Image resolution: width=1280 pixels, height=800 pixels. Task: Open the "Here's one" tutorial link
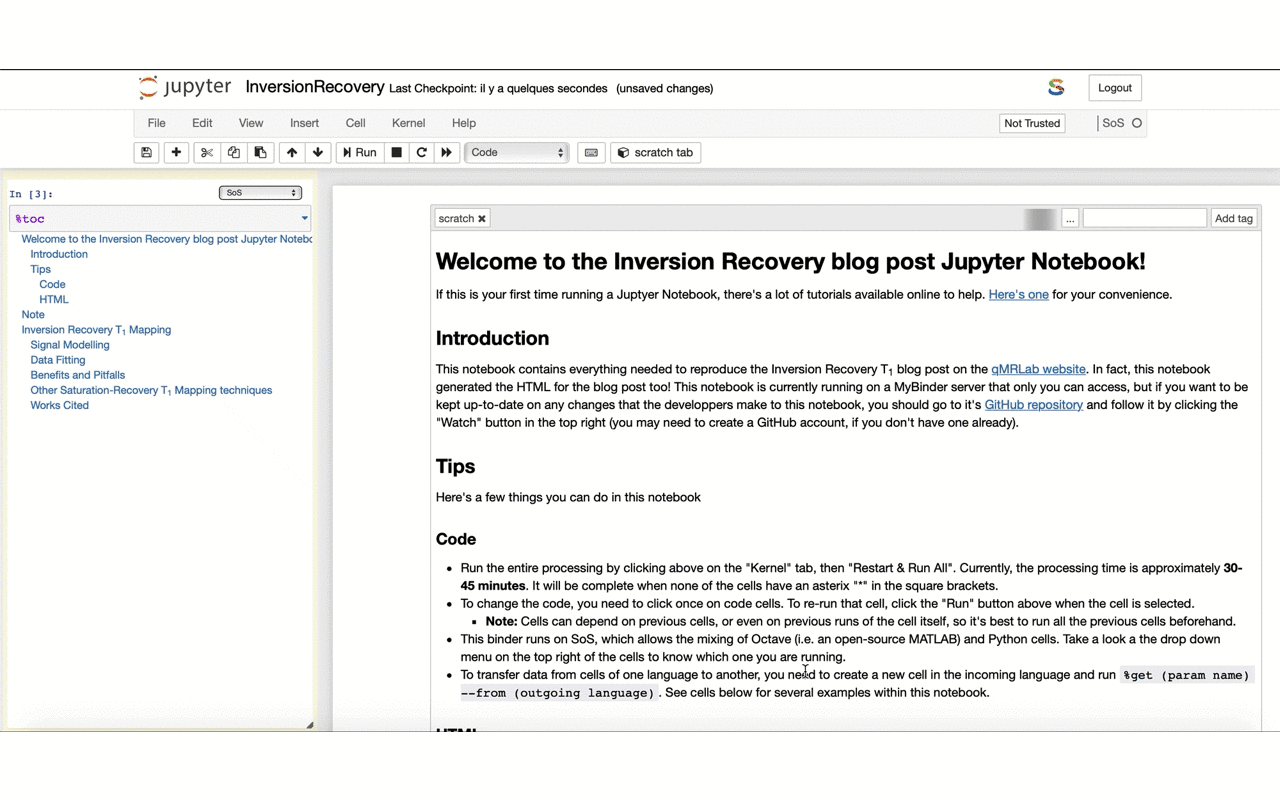click(1018, 294)
